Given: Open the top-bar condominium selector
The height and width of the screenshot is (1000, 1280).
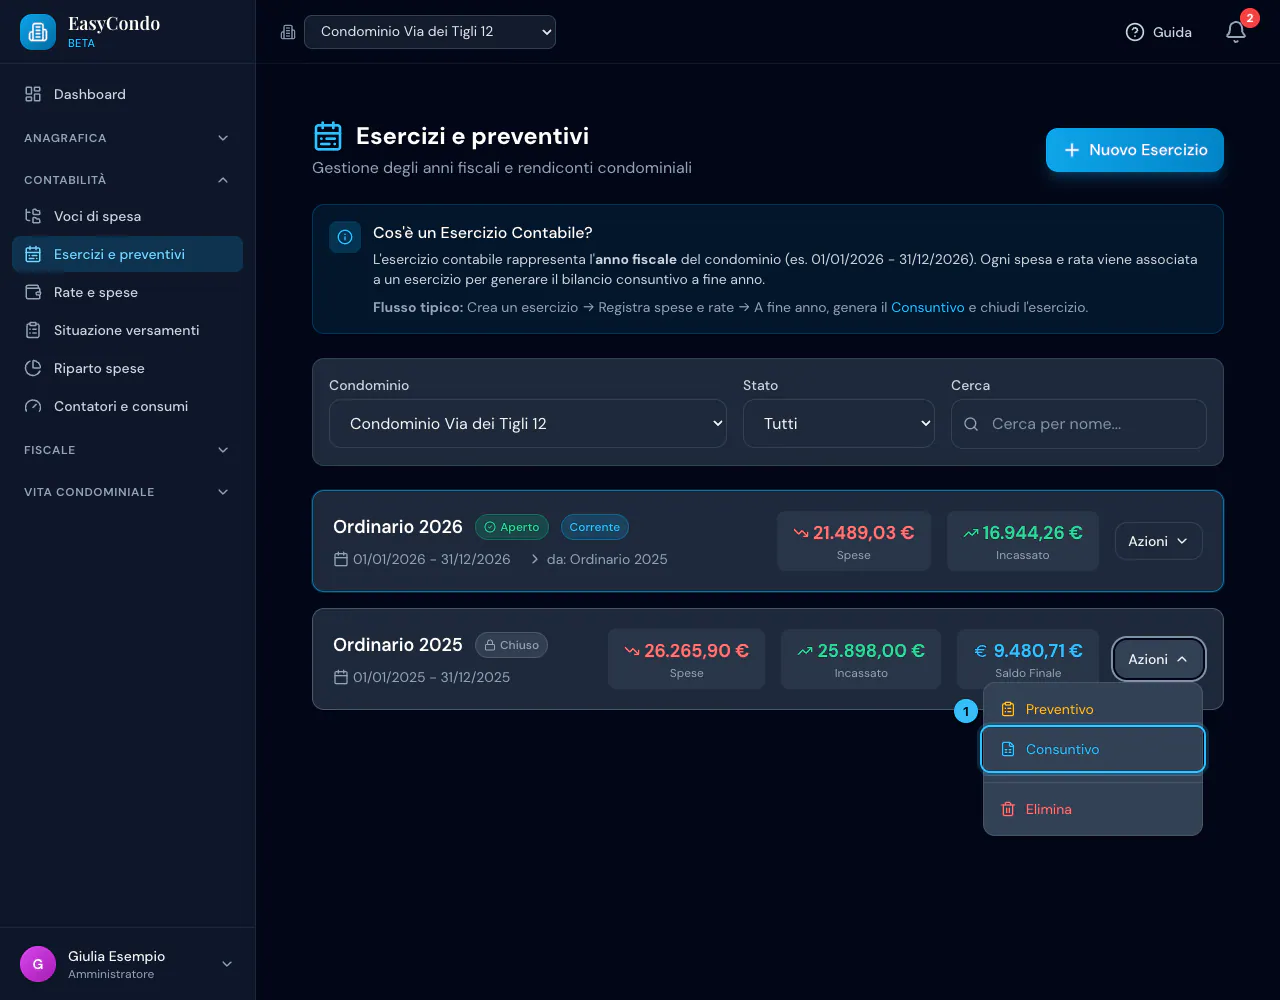Looking at the screenshot, I should coord(430,32).
